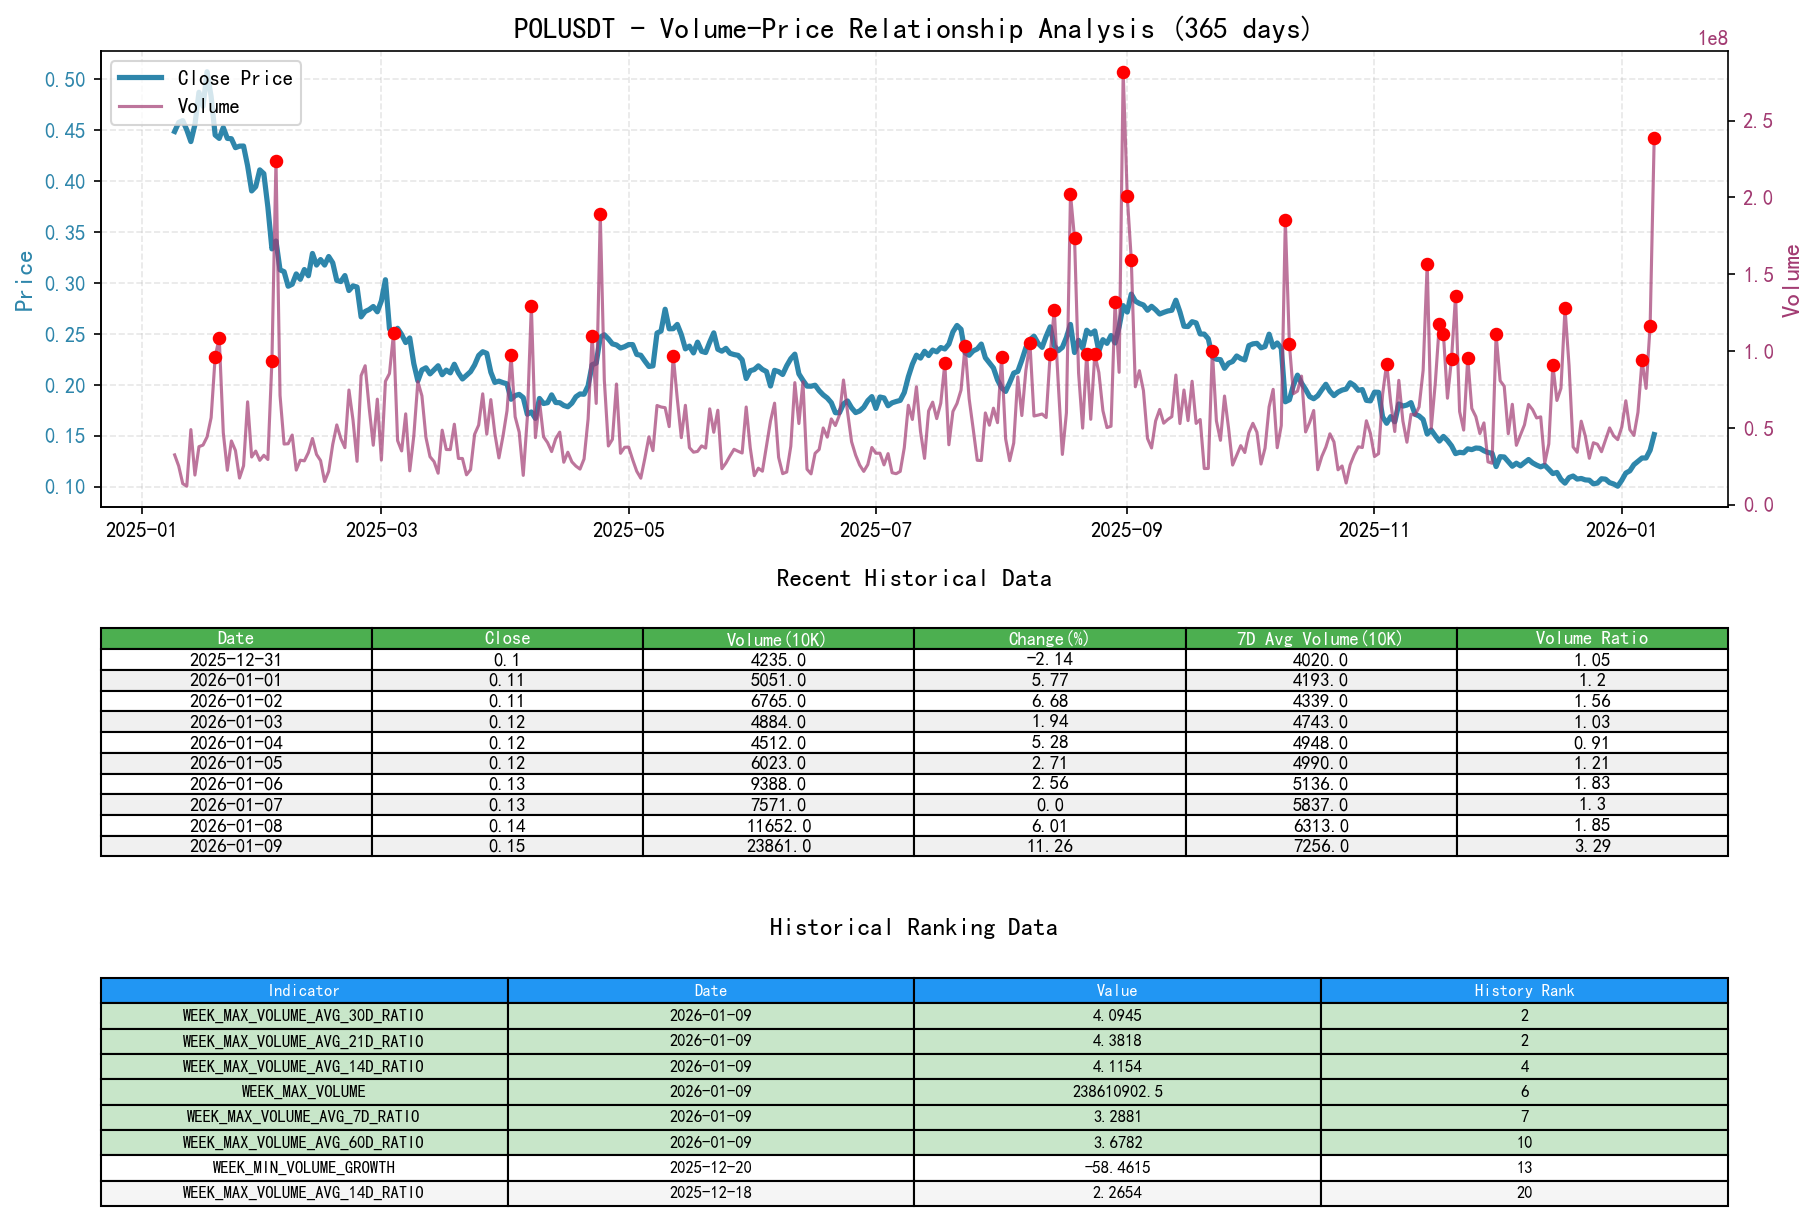Sort by the Close column header
Image resolution: width=1818 pixels, height=1221 pixels.
coord(506,638)
